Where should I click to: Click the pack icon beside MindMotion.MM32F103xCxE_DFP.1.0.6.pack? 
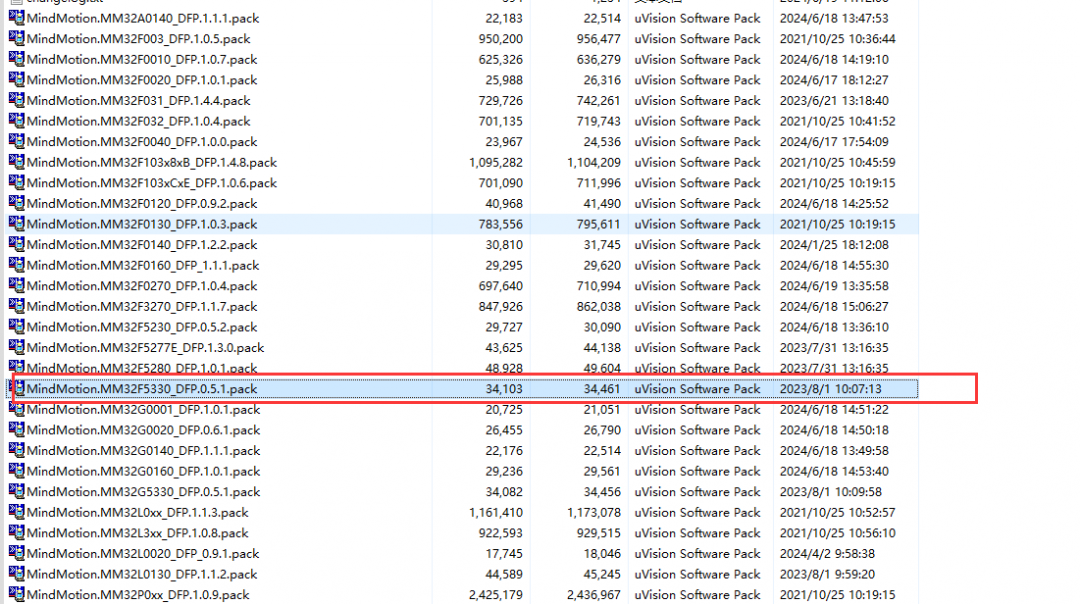coord(17,183)
